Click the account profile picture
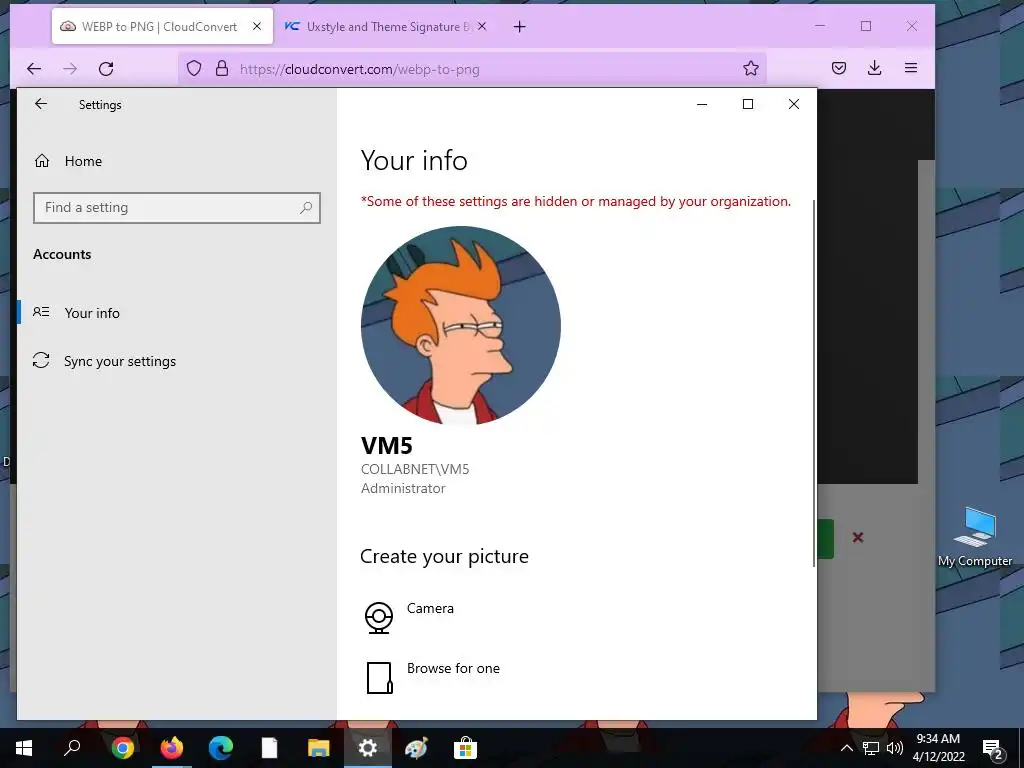Screen dimensions: 1024x768 pos(460,325)
